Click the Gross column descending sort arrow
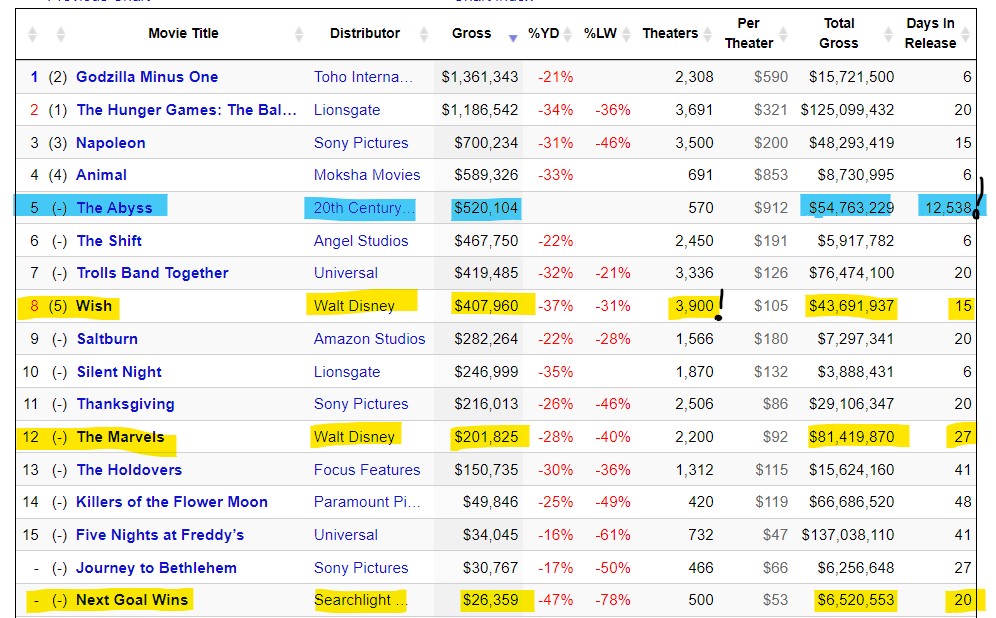 [x=513, y=36]
